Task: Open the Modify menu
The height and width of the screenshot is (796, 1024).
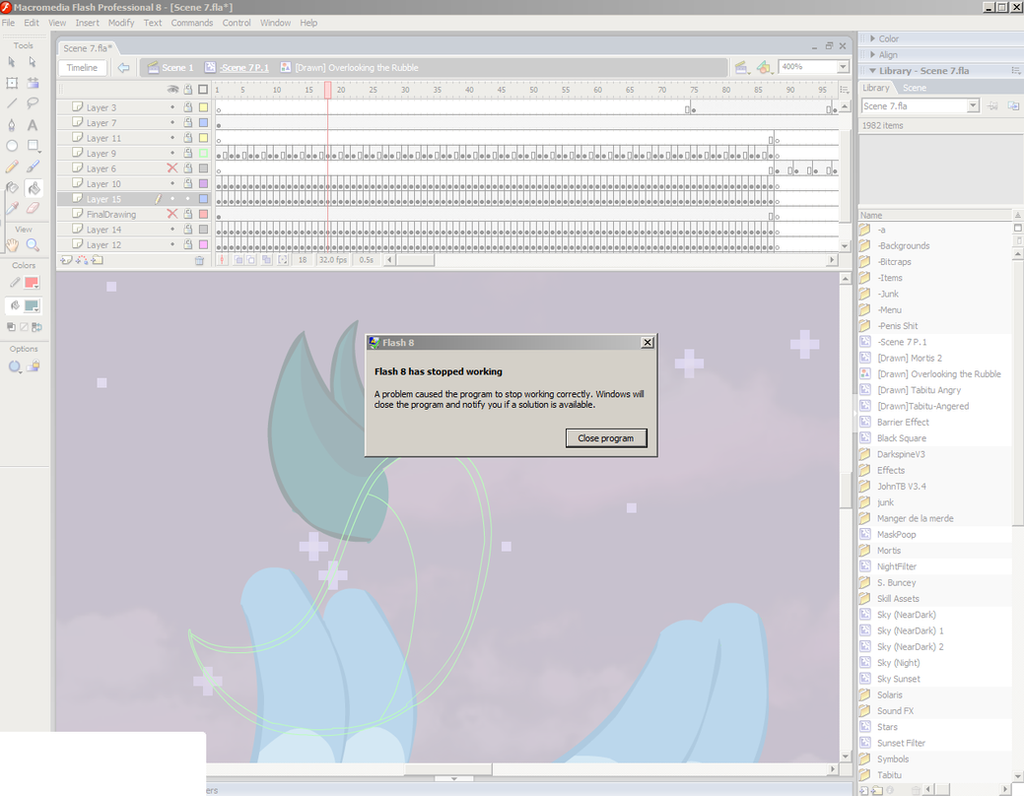Action: [x=121, y=23]
